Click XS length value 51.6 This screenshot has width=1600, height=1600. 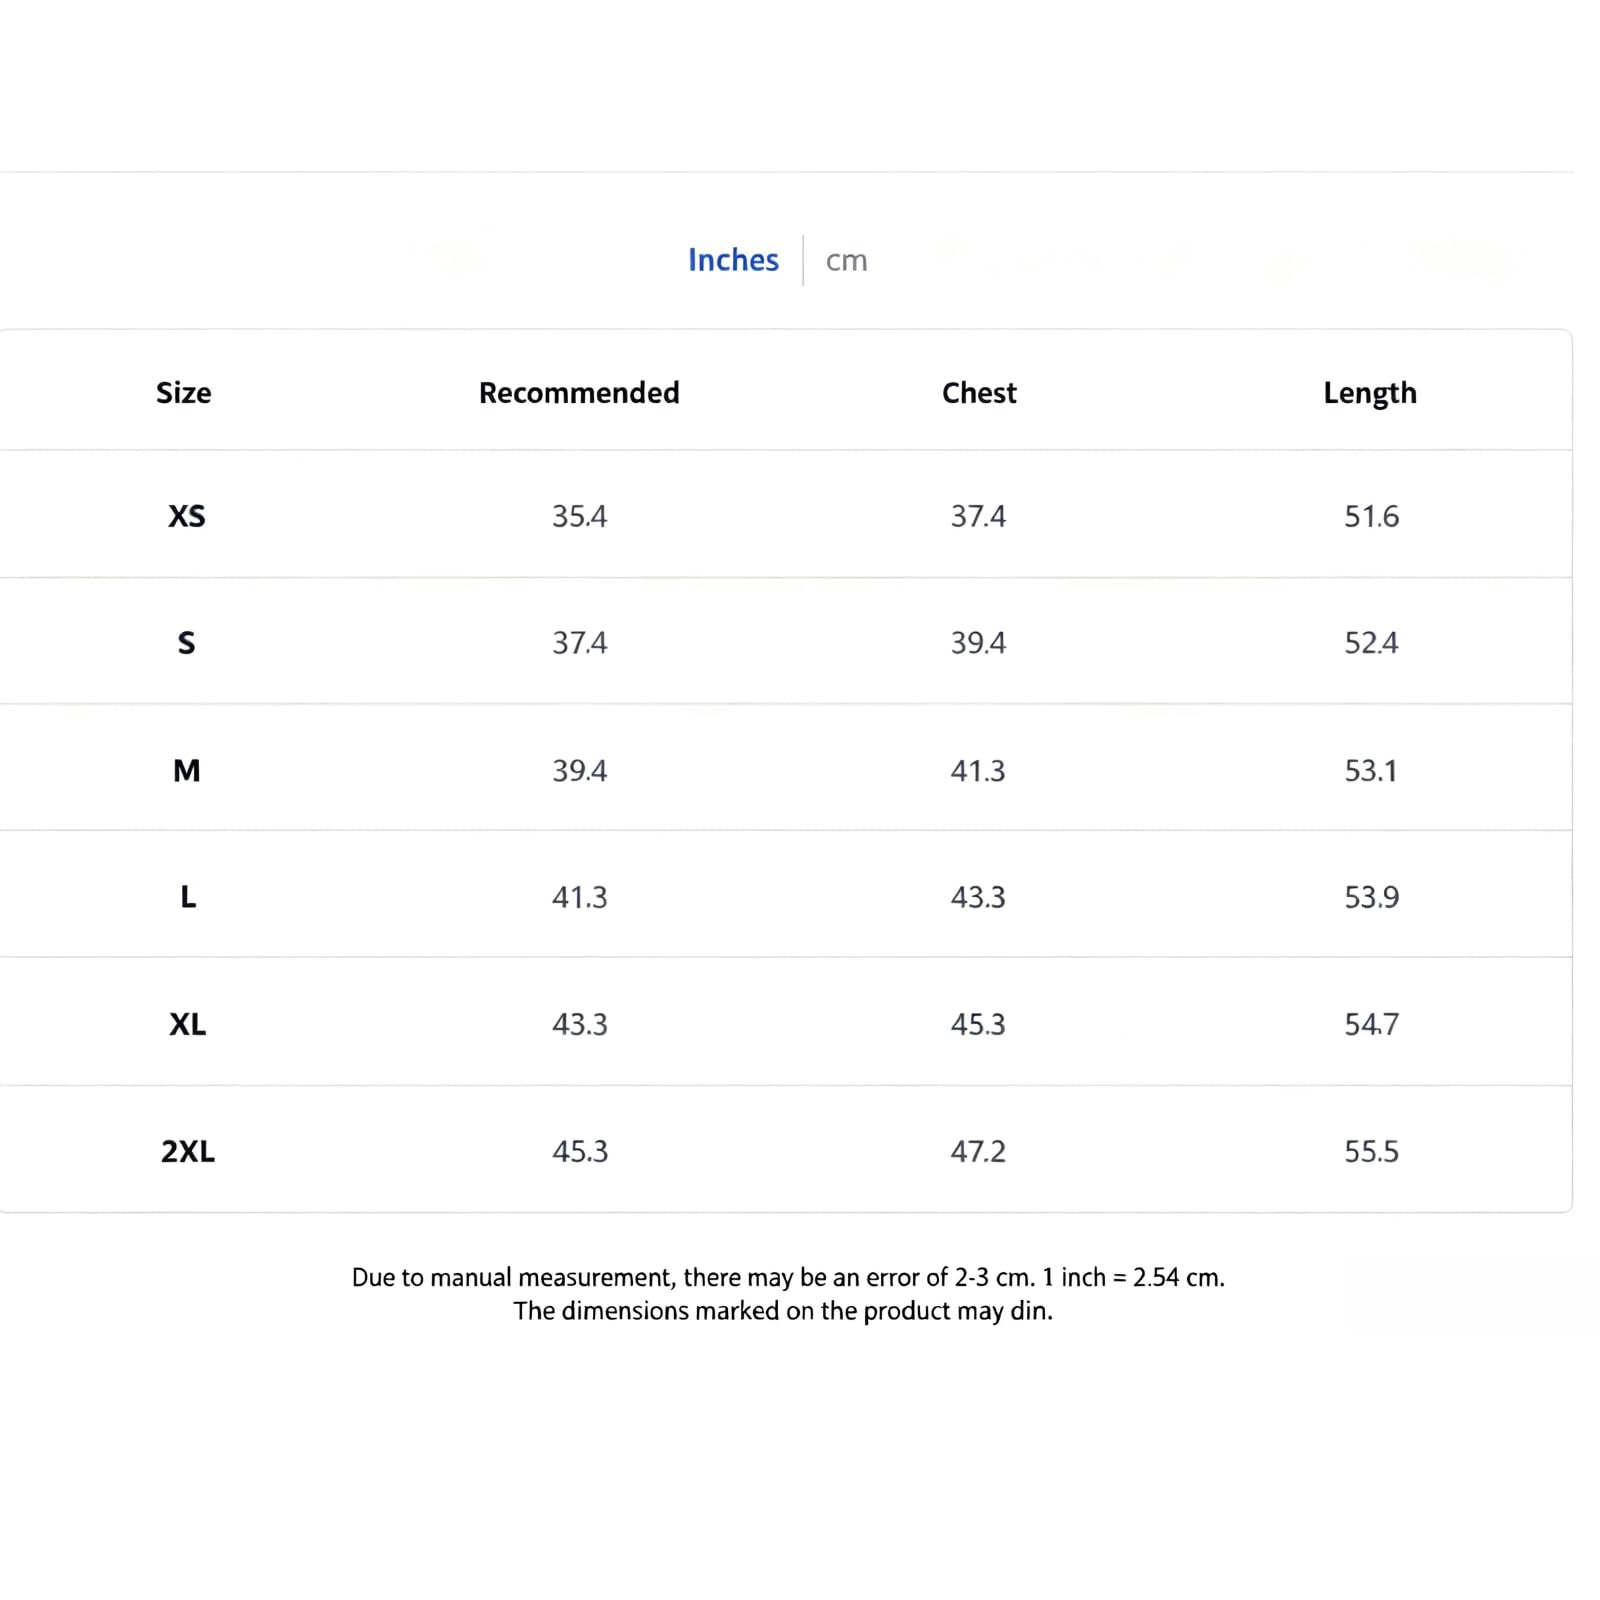[x=1371, y=516]
